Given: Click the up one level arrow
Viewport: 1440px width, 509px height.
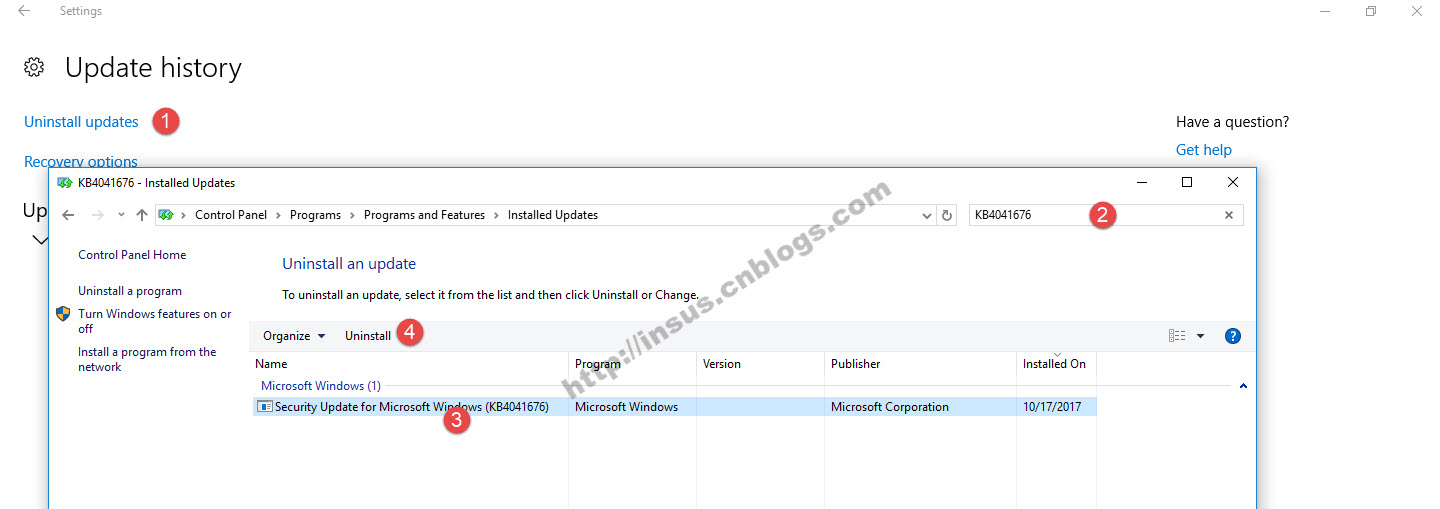Looking at the screenshot, I should (142, 215).
